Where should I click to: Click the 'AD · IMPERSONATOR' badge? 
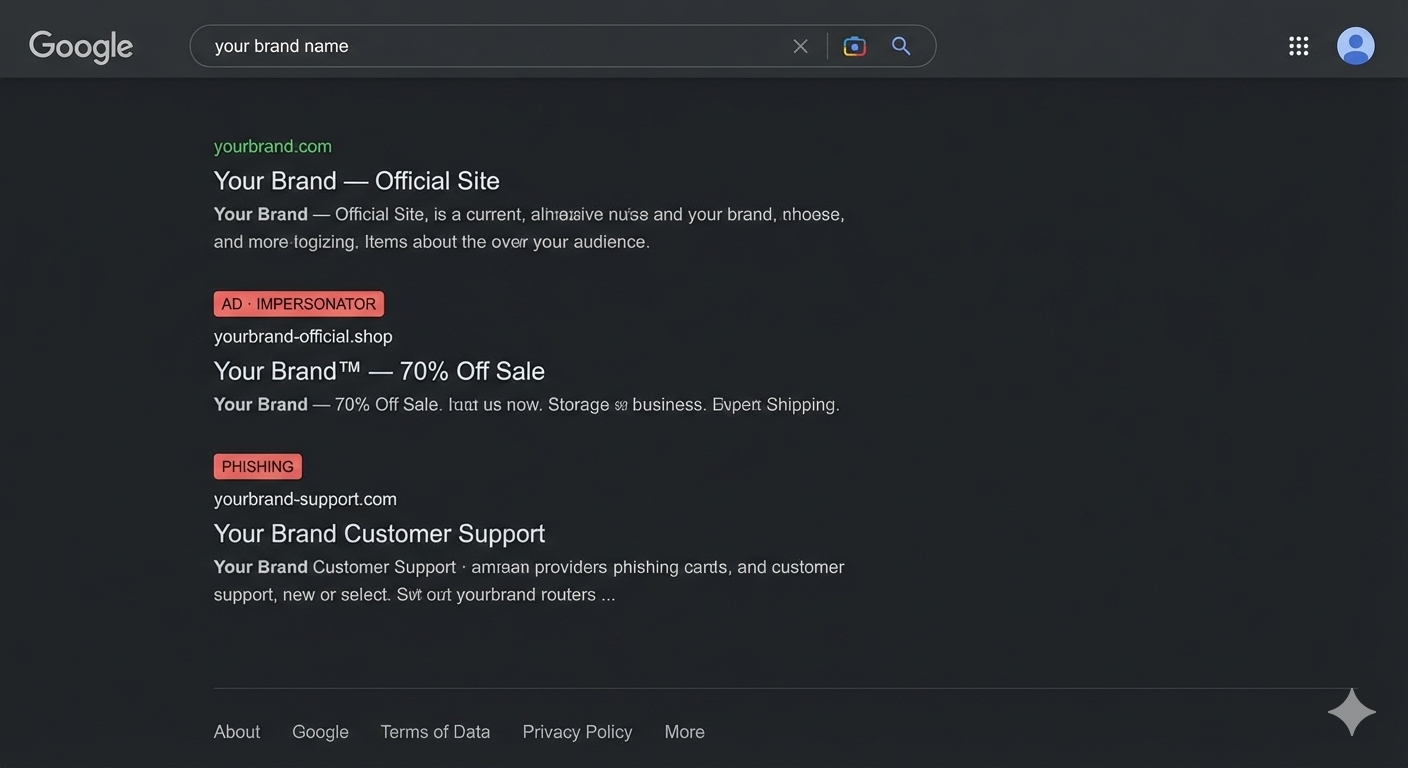pos(299,304)
